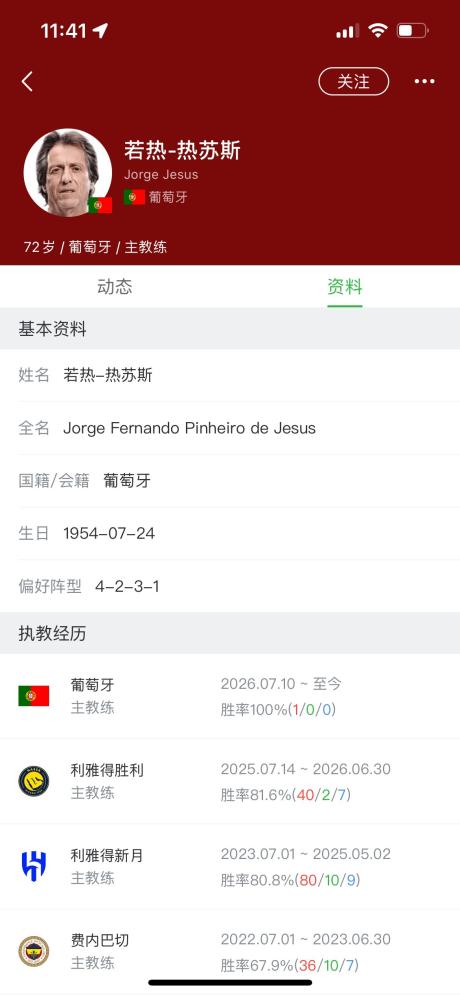Open Al Hilal club logo

point(34,866)
